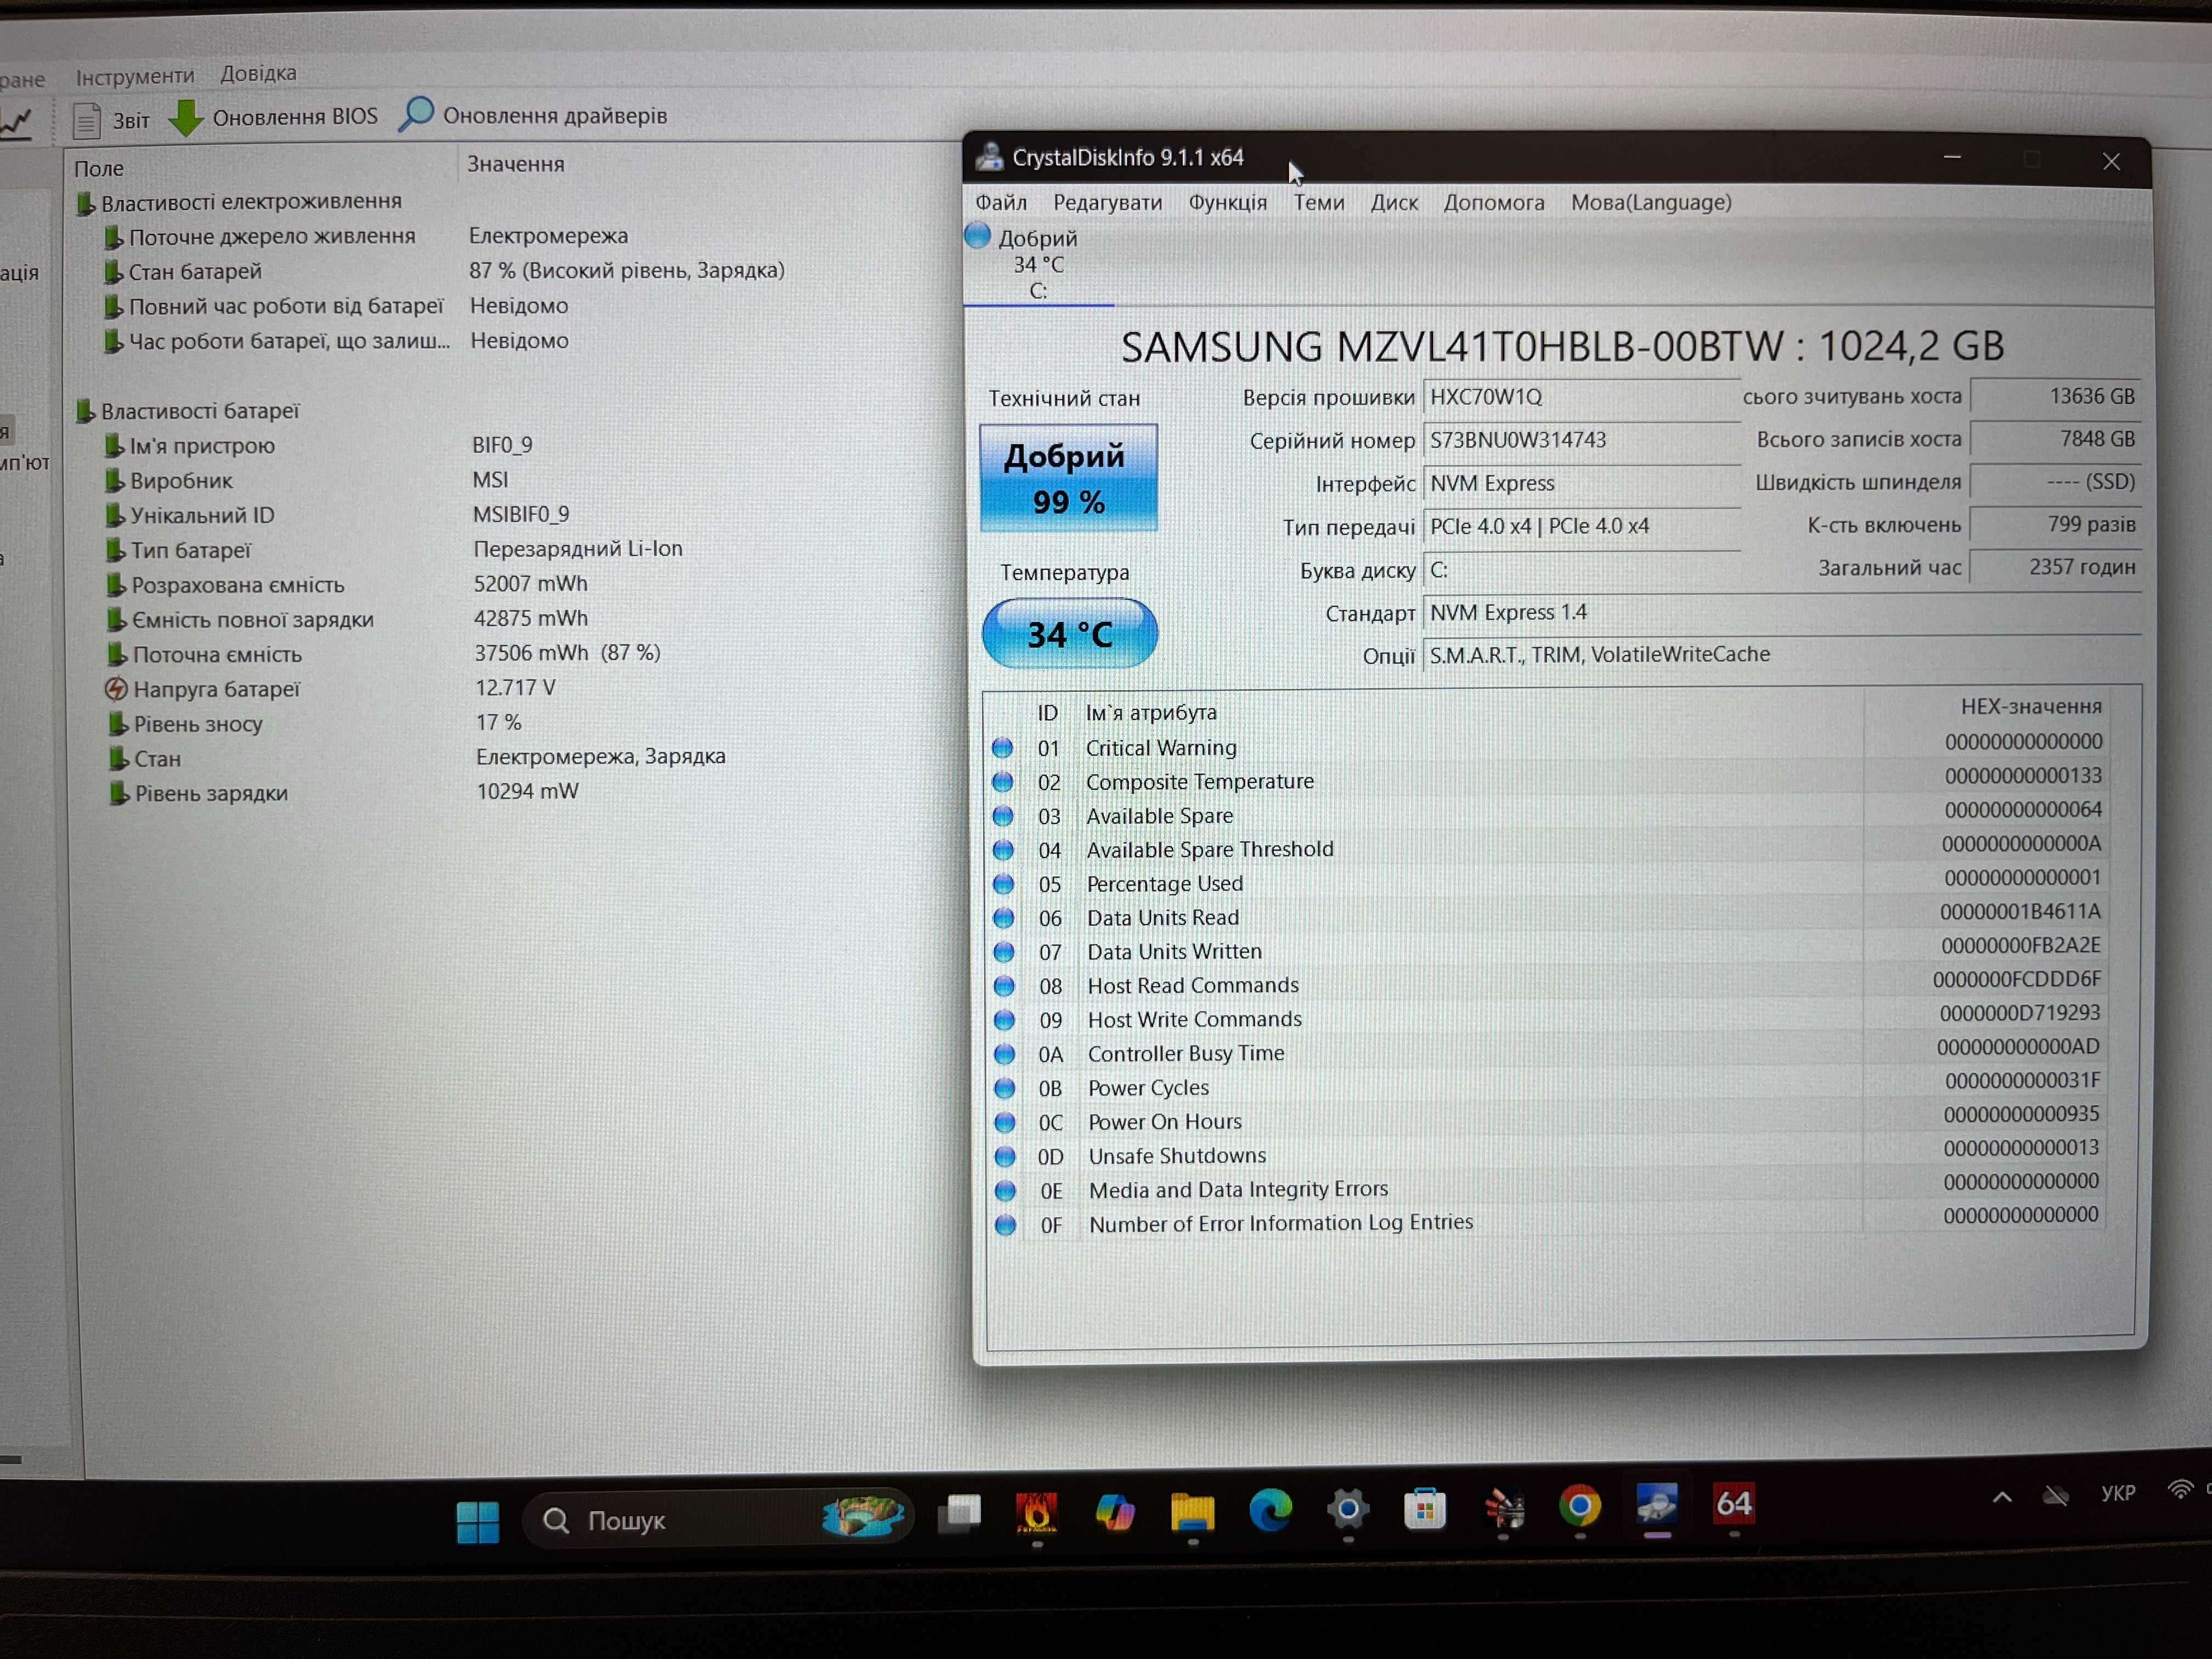The image size is (2212, 1659).
Task: Open Microsoft Edge from the taskbar
Action: [1270, 1509]
